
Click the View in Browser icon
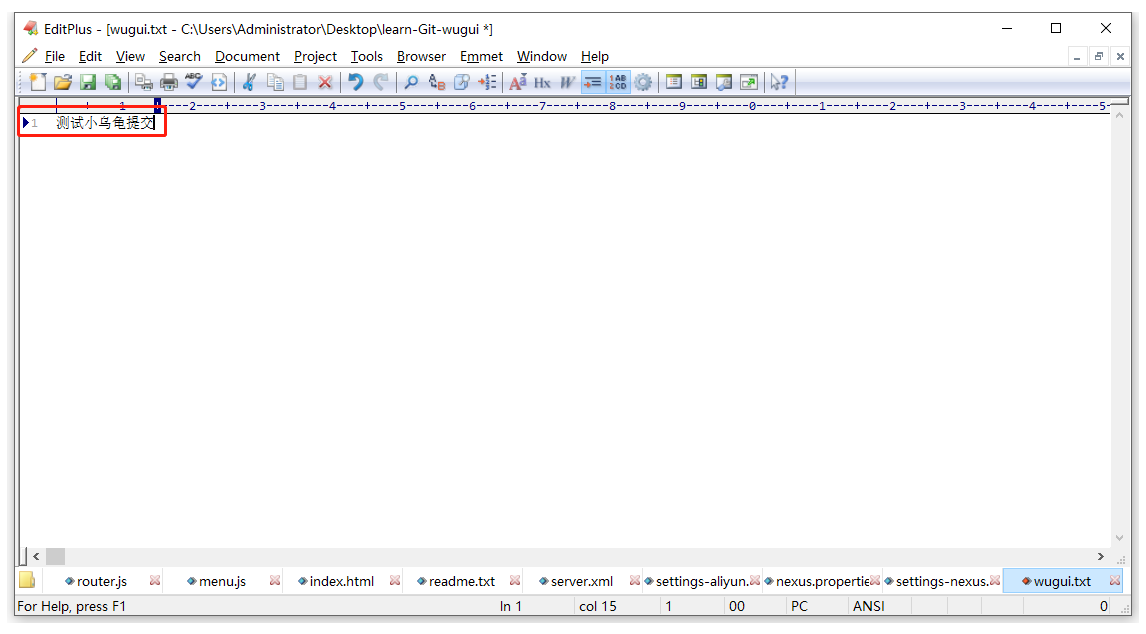[x=219, y=82]
